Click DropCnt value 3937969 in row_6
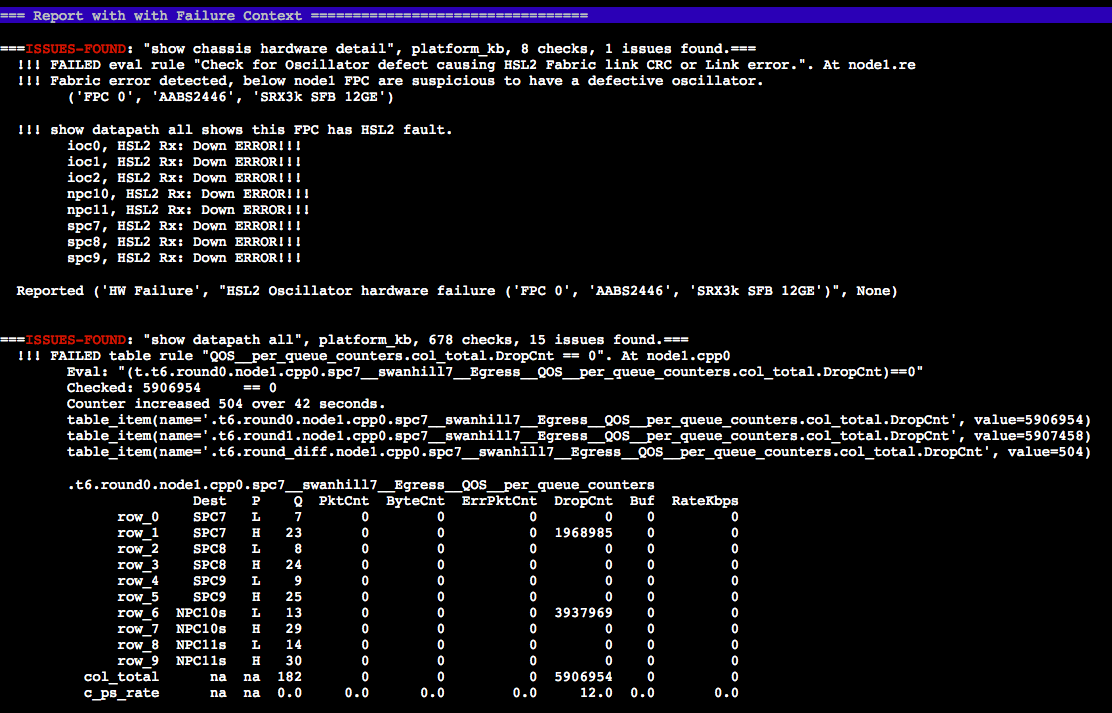The height and width of the screenshot is (713, 1112). (x=583, y=613)
